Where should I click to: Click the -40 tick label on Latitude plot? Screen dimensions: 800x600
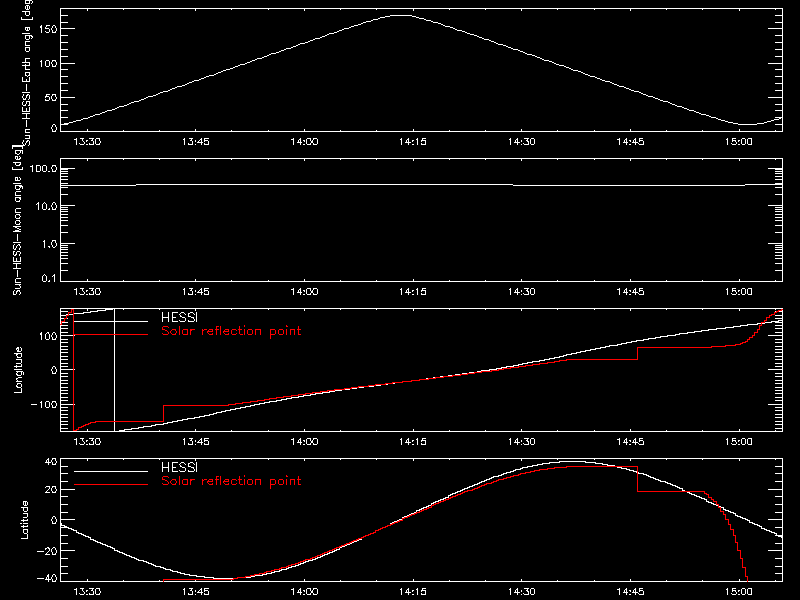pyautogui.click(x=47, y=579)
